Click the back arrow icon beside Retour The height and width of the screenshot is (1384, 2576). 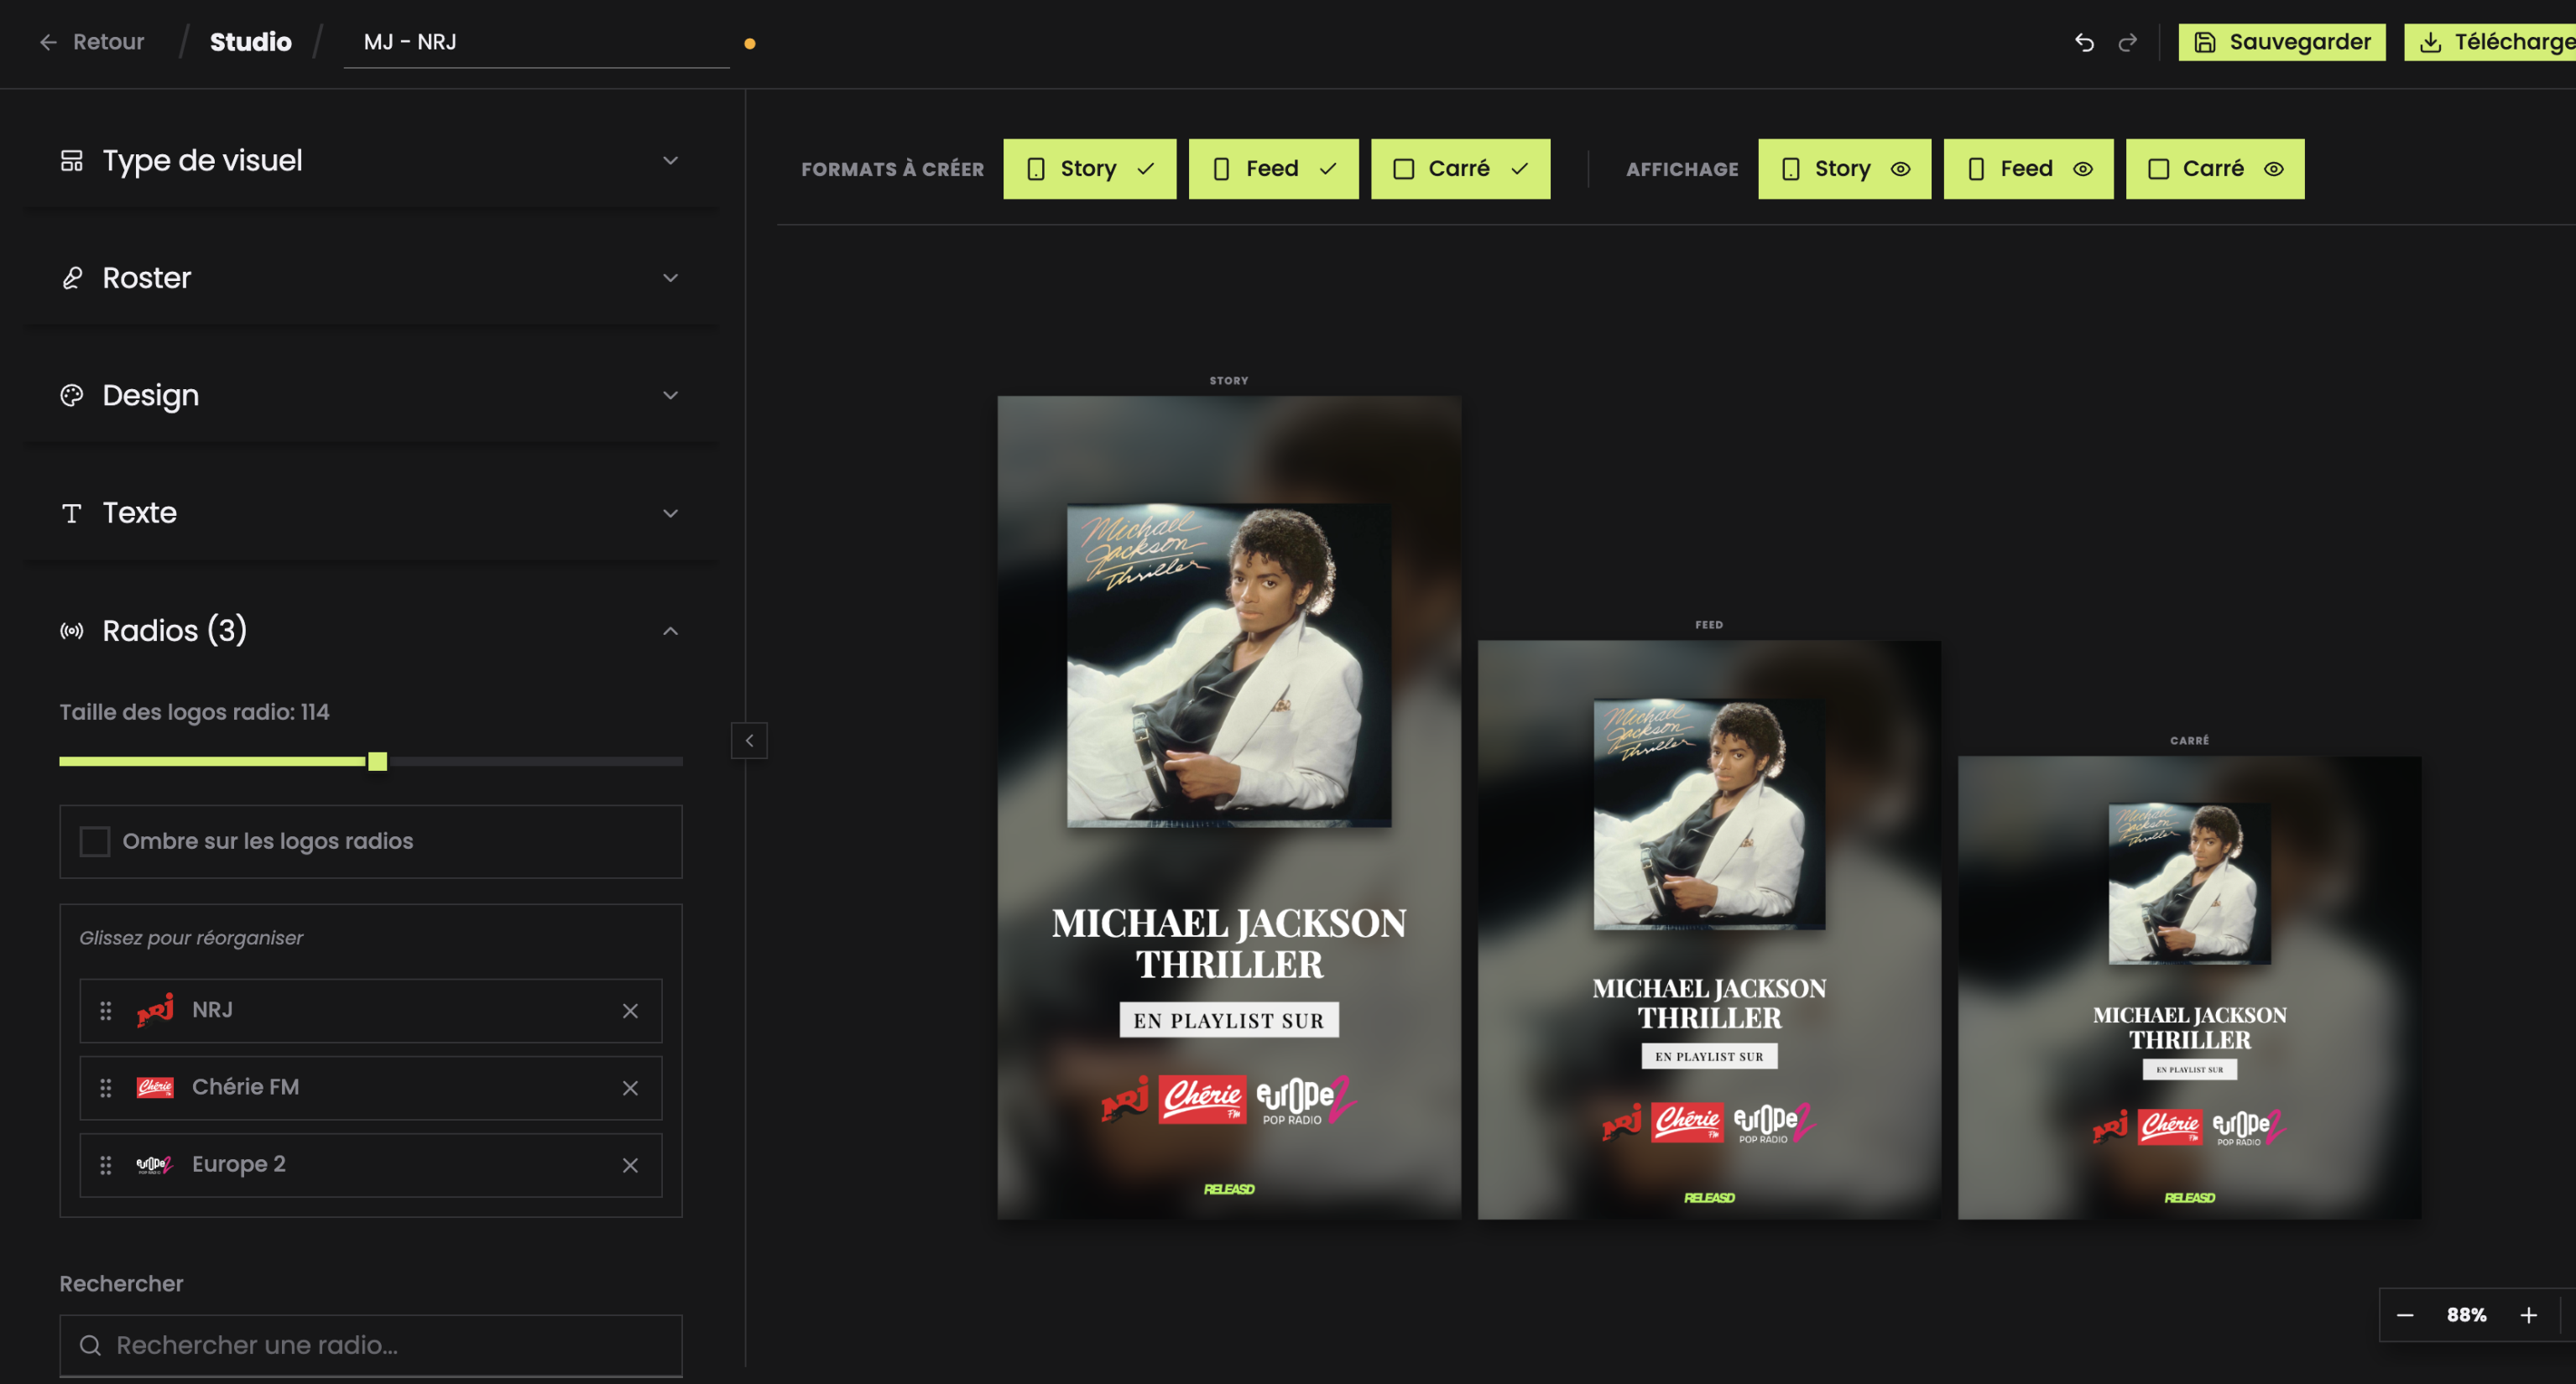coord(48,42)
